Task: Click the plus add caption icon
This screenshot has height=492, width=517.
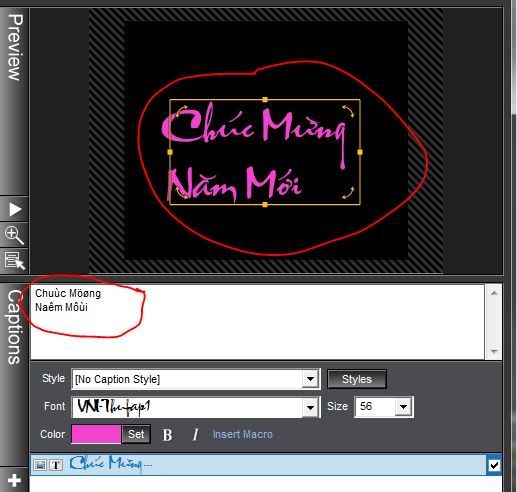Action: (x=14, y=480)
